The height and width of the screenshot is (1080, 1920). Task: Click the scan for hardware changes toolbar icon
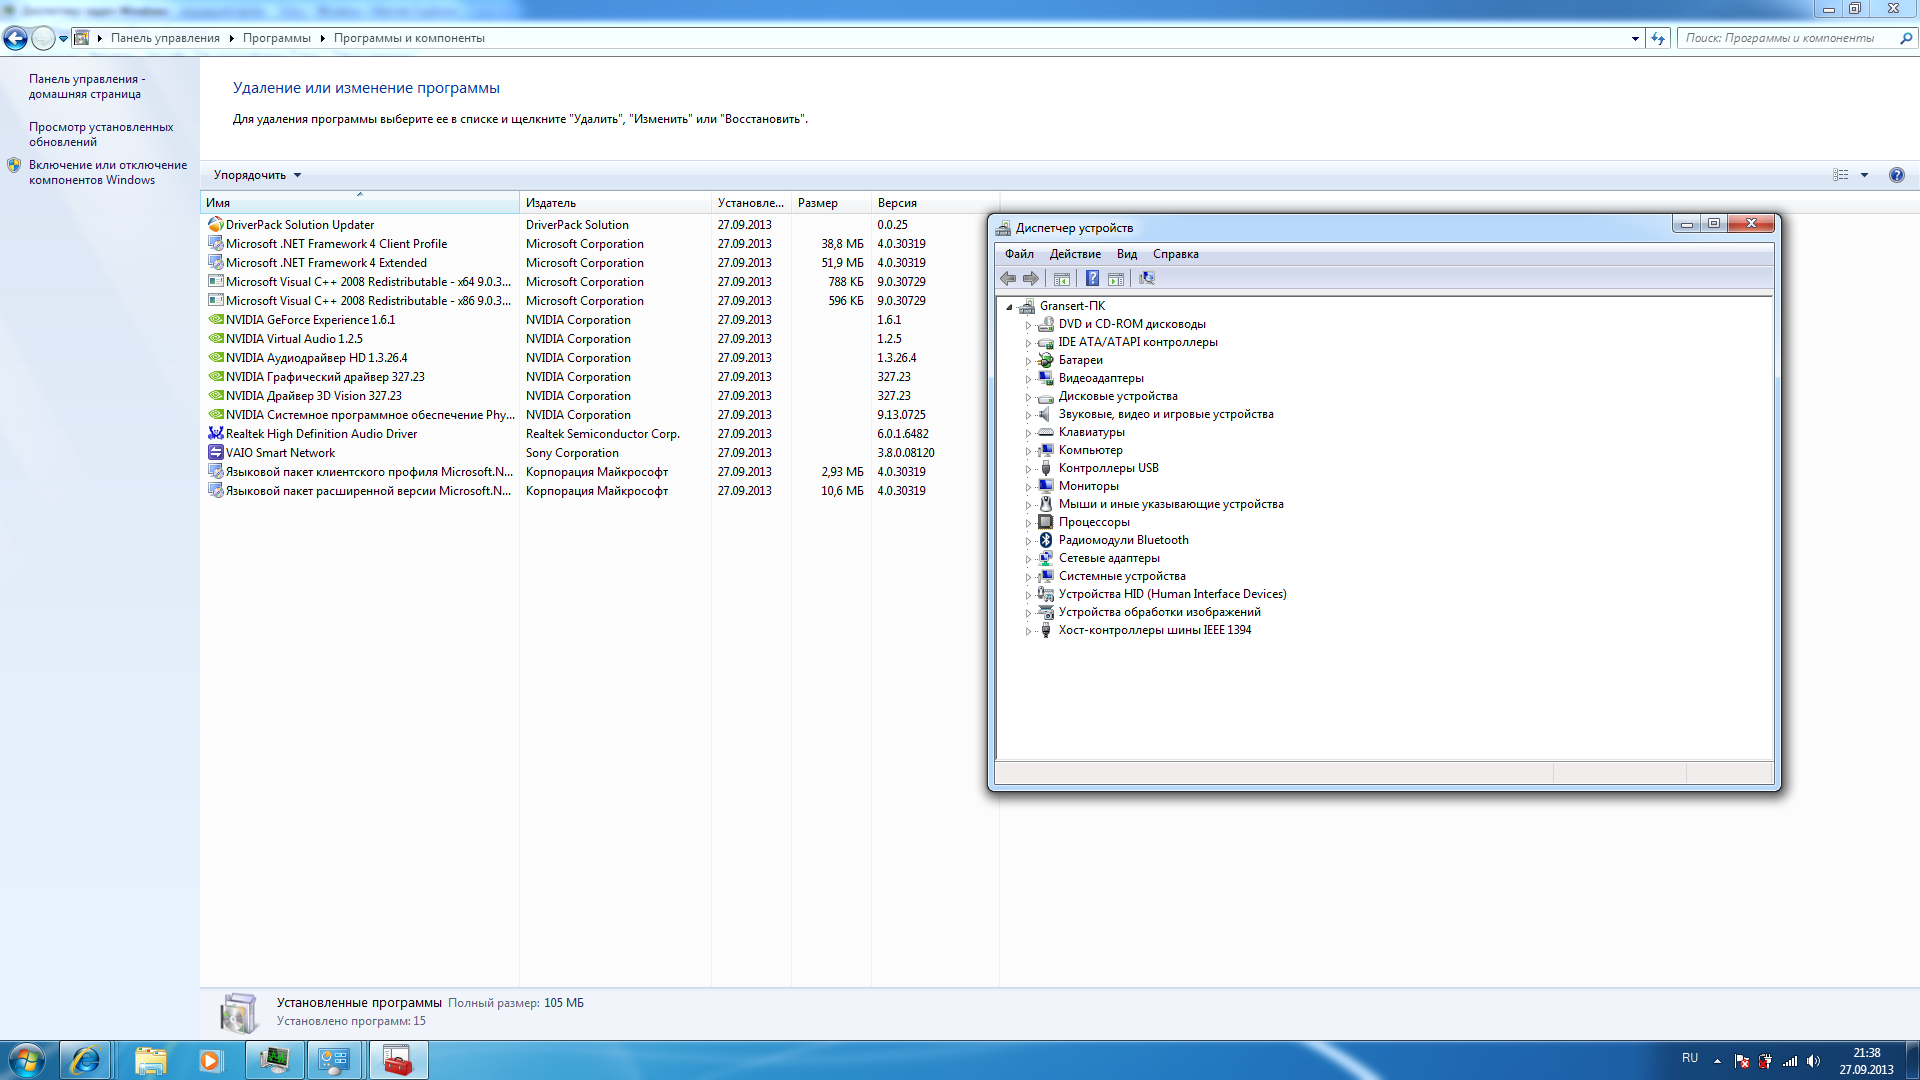1146,278
